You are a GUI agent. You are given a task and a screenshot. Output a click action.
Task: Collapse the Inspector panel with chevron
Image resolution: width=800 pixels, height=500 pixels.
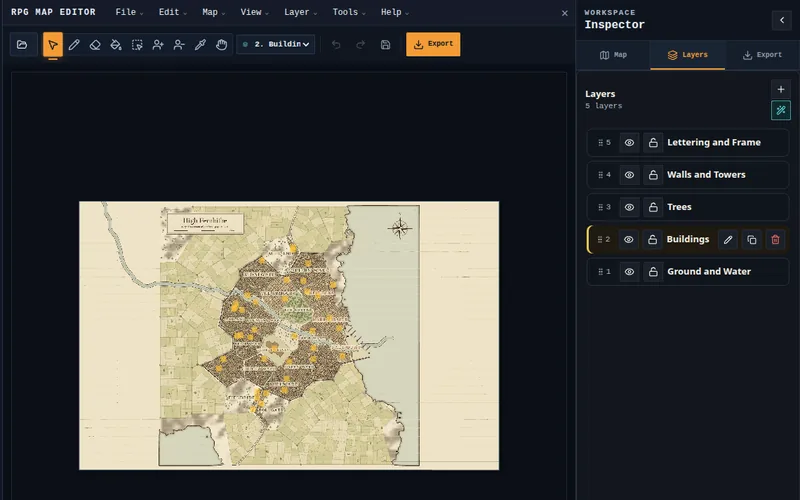coord(782,20)
